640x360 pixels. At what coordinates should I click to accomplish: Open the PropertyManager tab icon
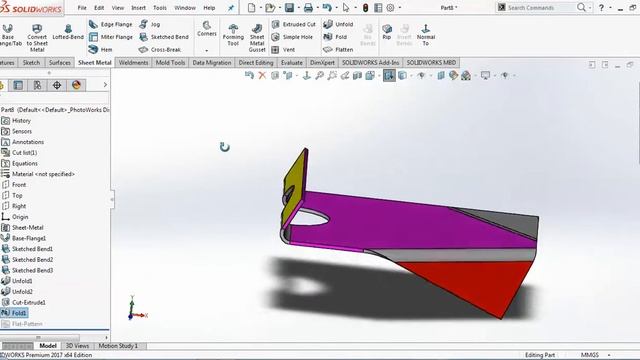(x=18, y=85)
